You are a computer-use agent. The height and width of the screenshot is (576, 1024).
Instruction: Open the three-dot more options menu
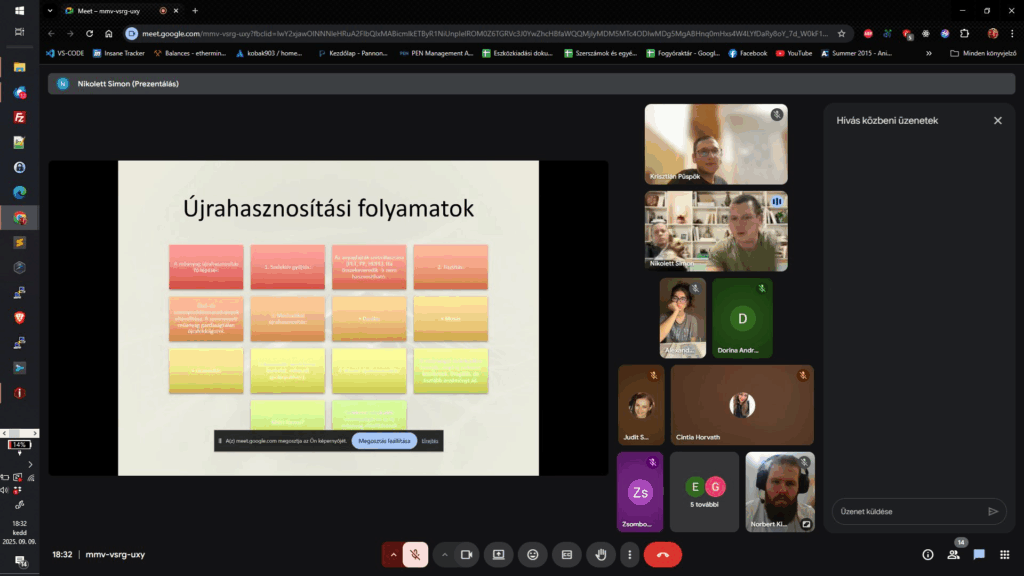pos(629,554)
